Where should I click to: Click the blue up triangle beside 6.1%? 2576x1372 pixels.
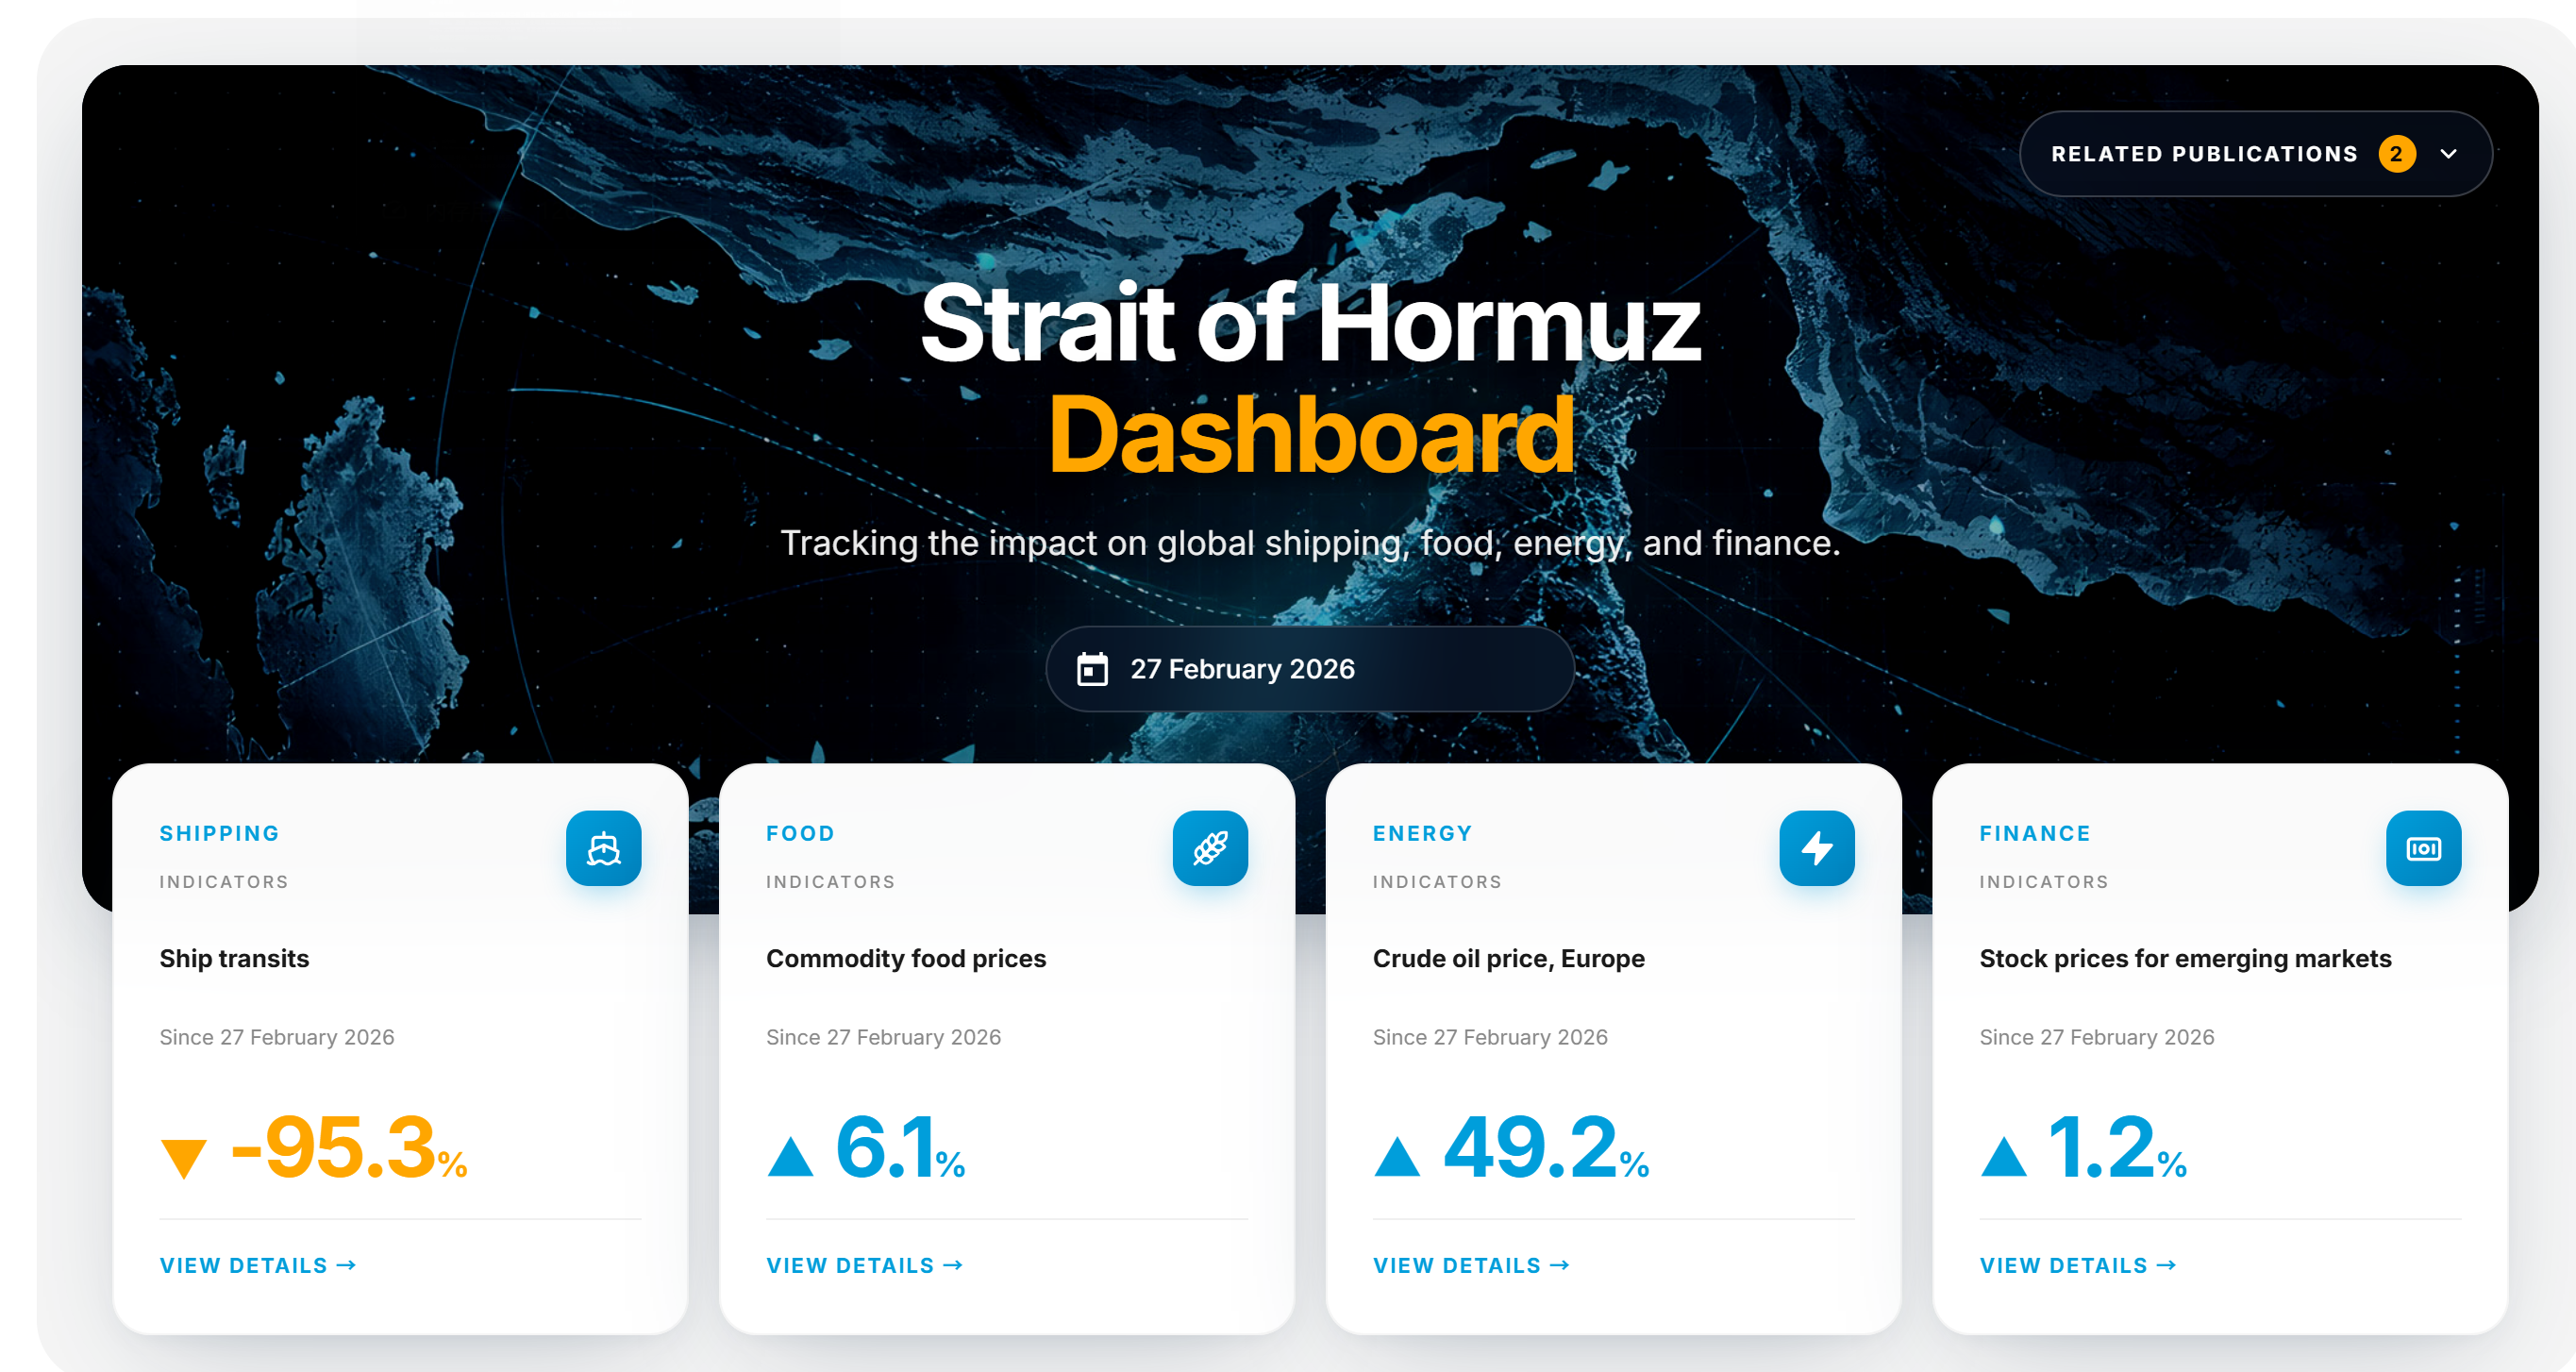(x=790, y=1156)
